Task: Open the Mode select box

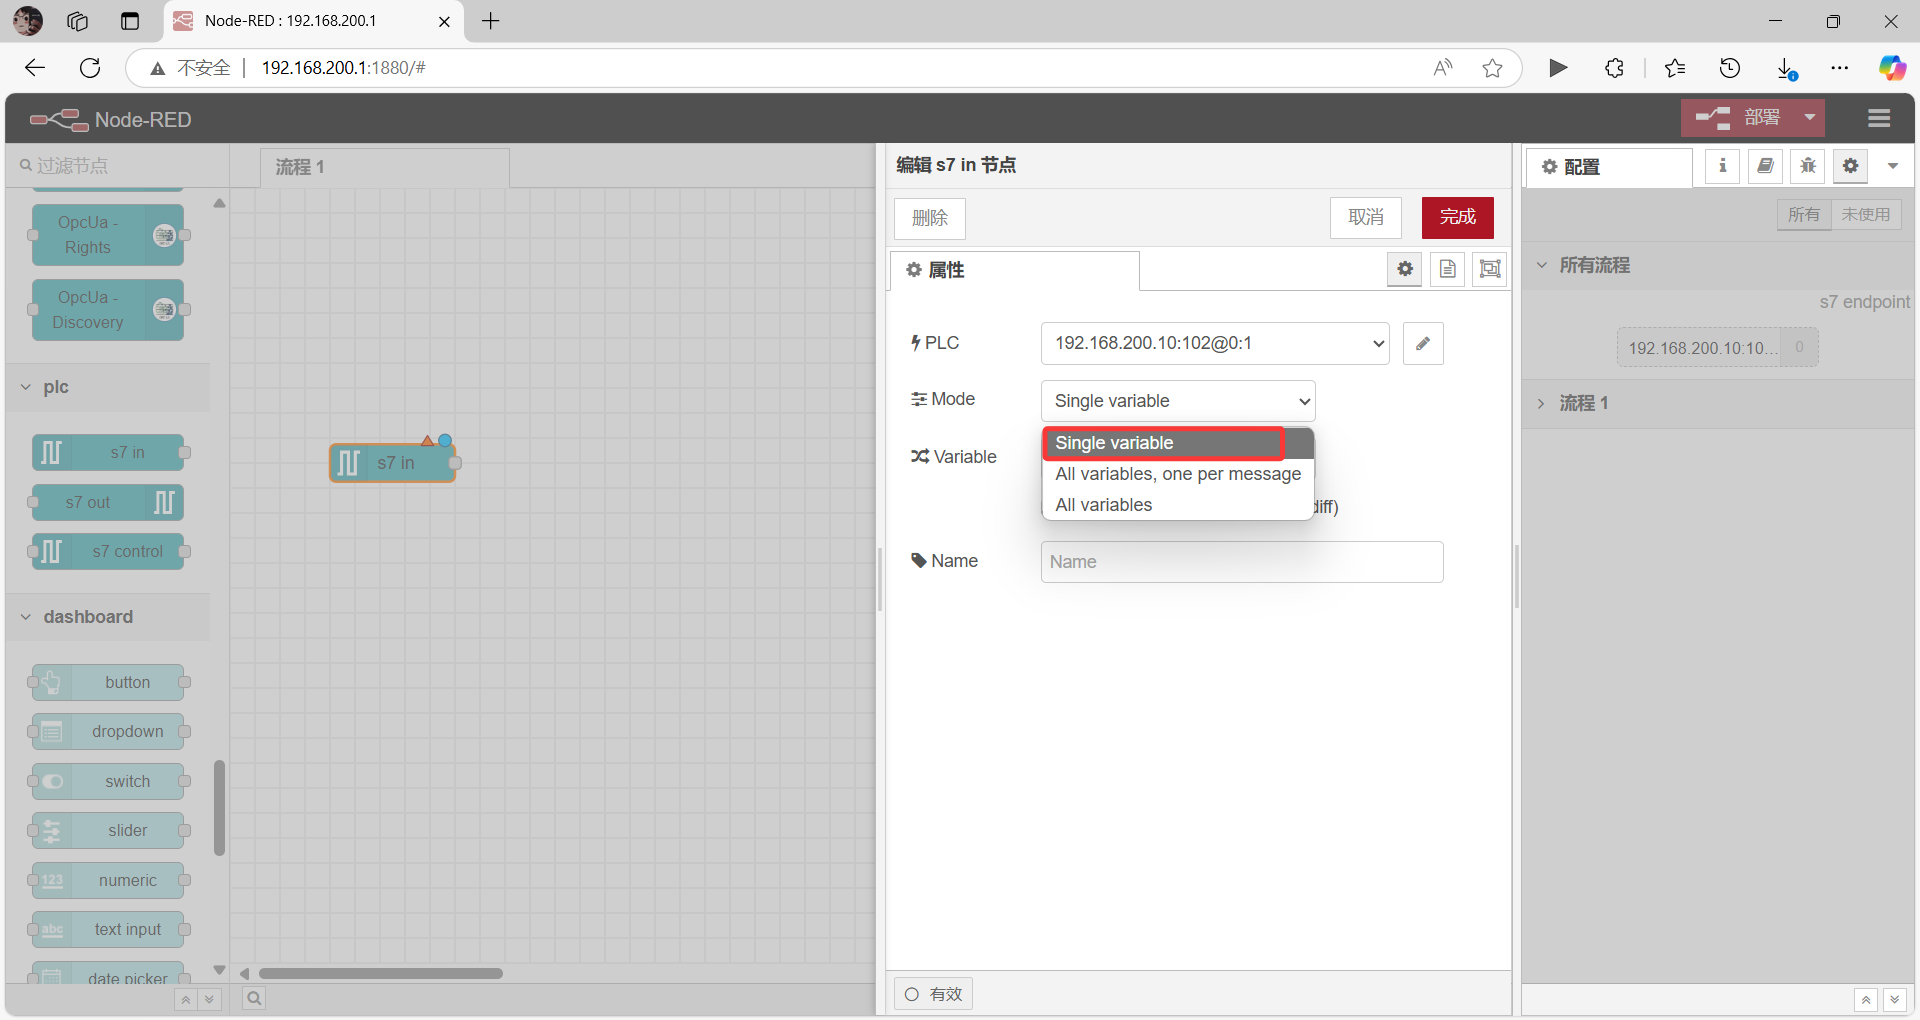Action: point(1178,401)
